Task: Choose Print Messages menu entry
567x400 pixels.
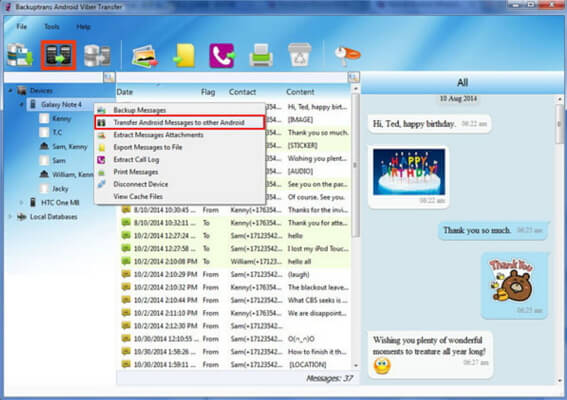Action: click(x=180, y=172)
